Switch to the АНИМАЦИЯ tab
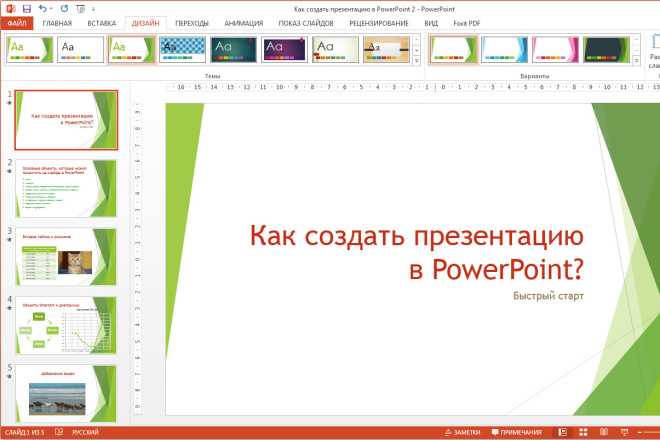The width and height of the screenshot is (660, 440). tap(244, 23)
